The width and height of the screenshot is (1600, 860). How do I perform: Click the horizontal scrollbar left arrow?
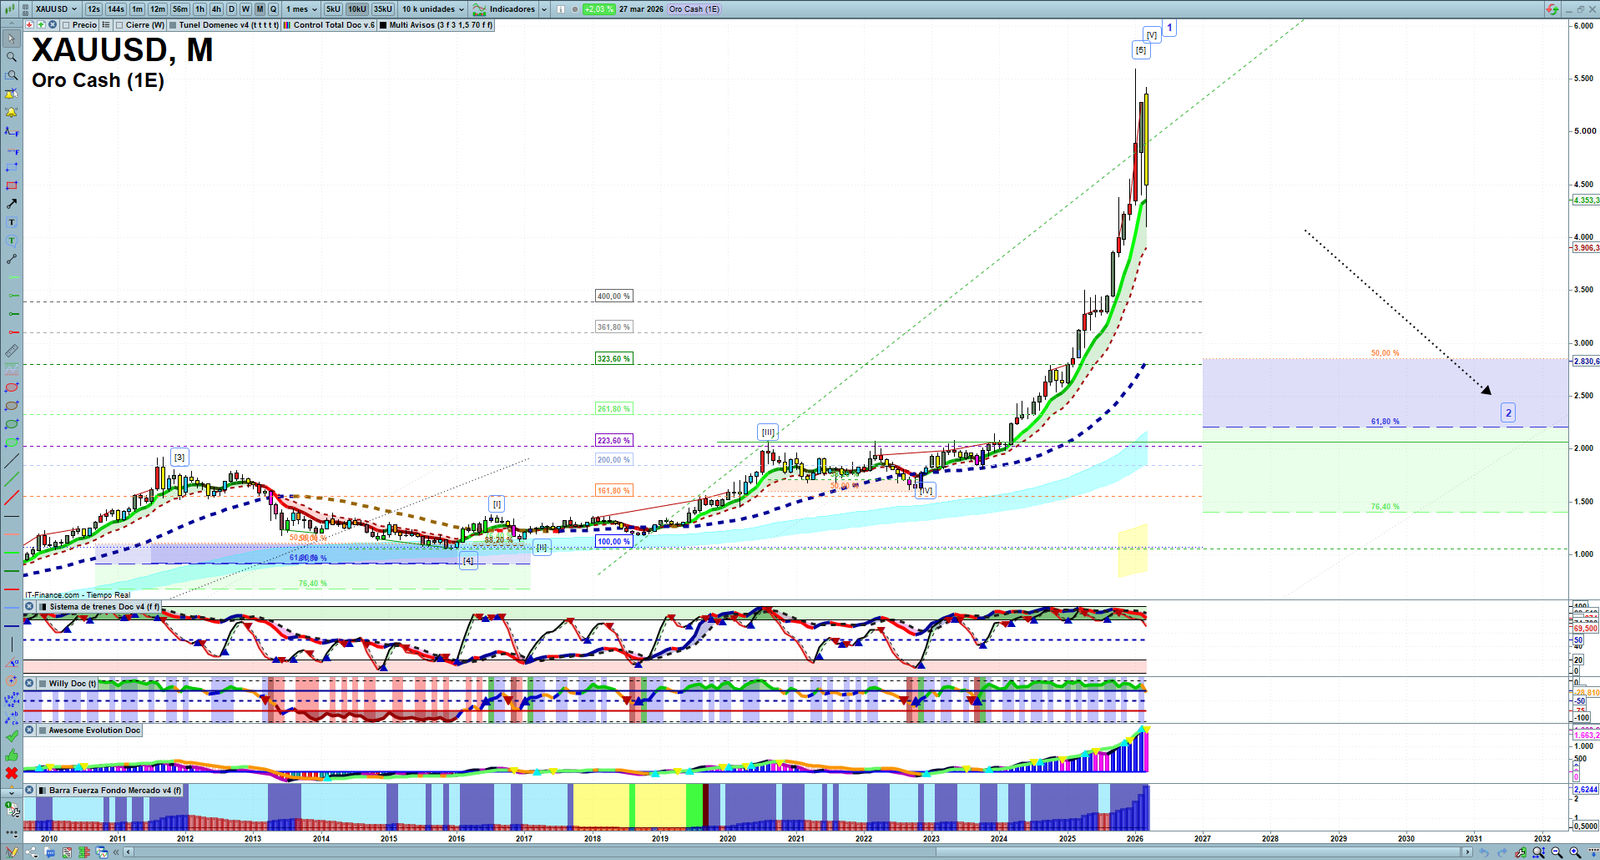pyautogui.click(x=128, y=852)
